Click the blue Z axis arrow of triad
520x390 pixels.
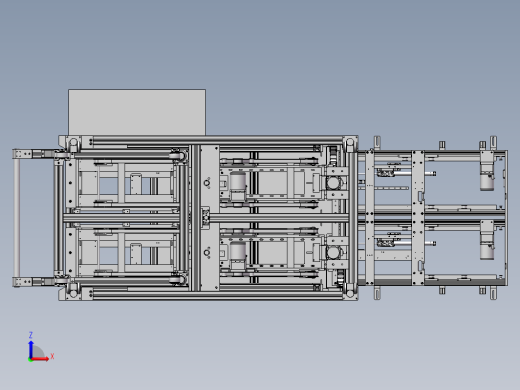click(31, 349)
